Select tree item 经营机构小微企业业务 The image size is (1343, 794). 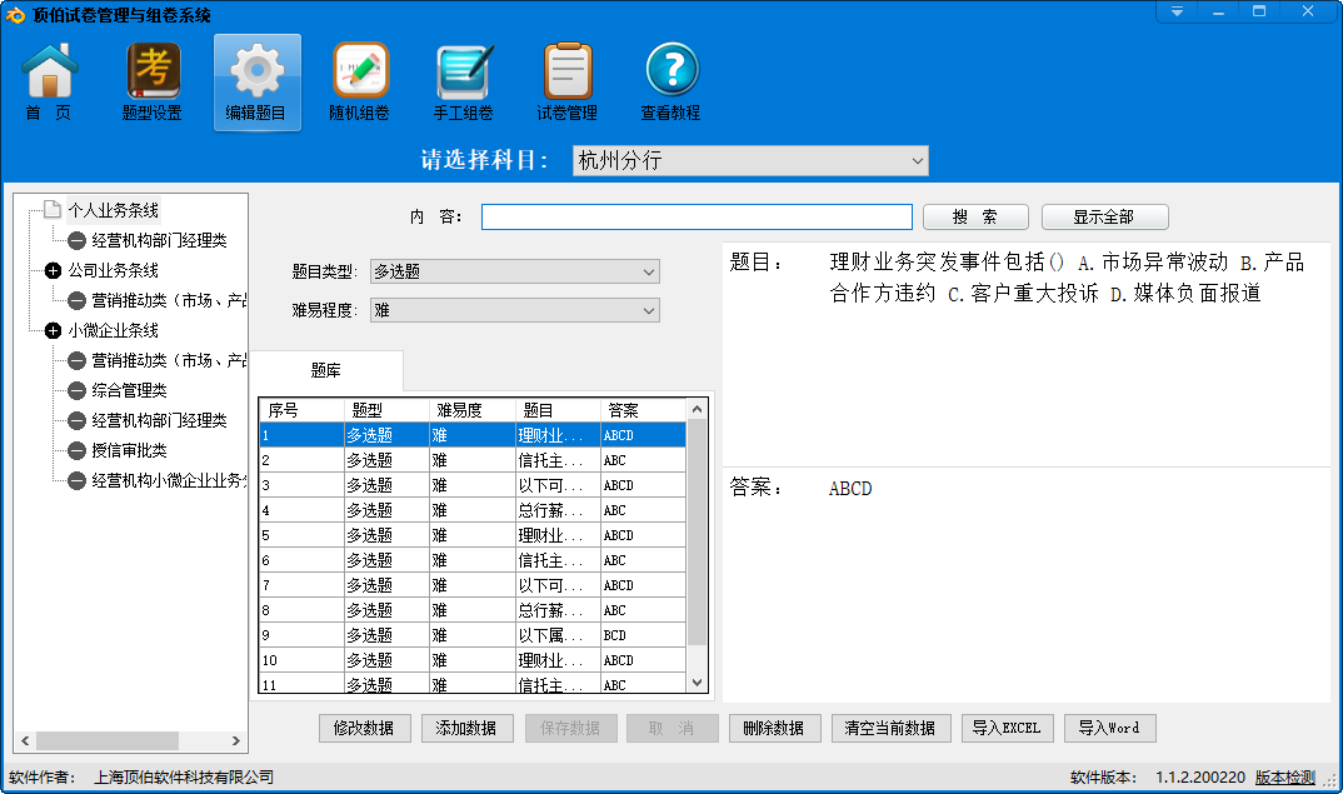coord(169,481)
